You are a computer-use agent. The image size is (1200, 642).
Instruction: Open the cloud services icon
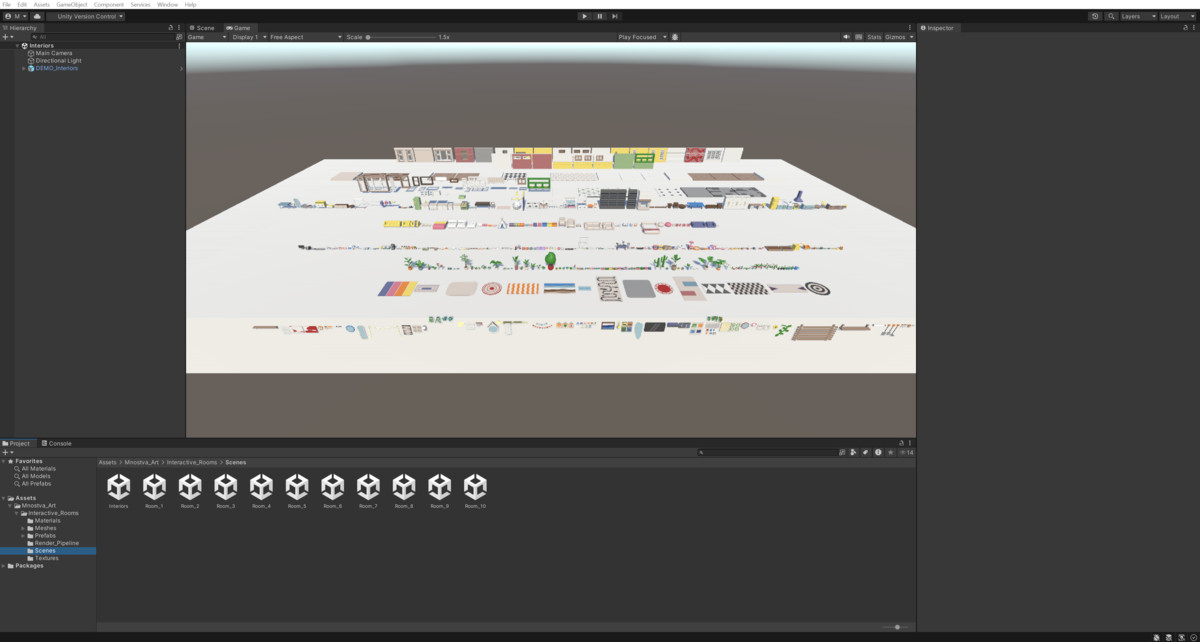(x=37, y=16)
